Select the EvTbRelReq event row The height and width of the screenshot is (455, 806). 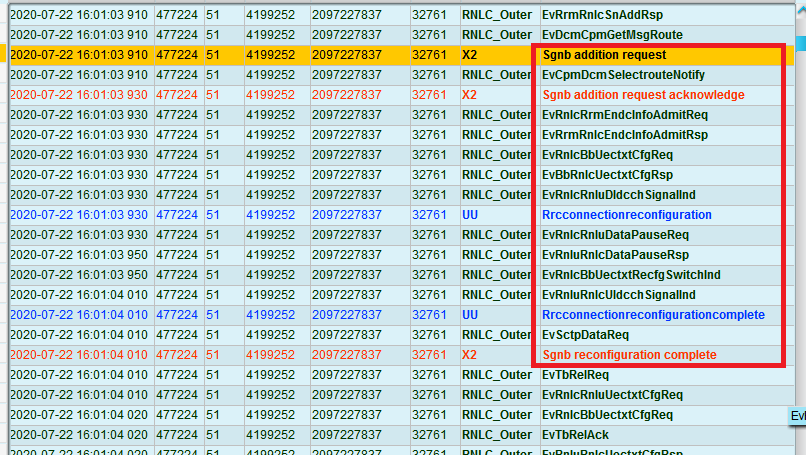575,375
